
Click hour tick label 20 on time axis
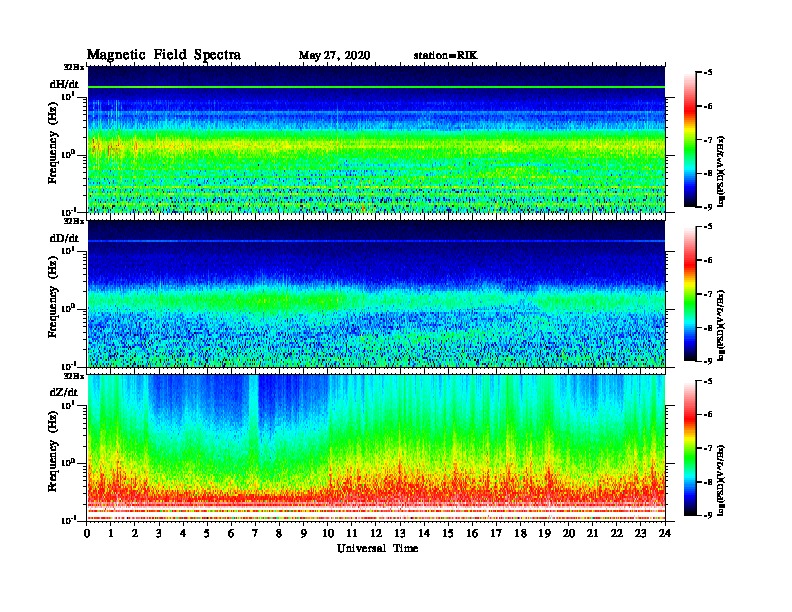(569, 533)
